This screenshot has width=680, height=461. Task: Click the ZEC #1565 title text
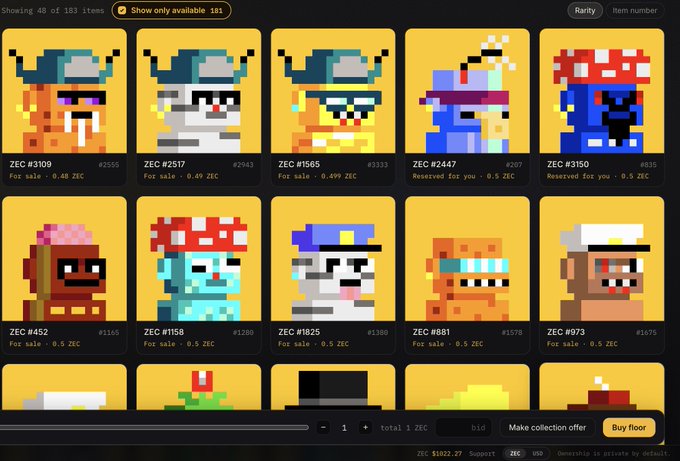[299, 164]
